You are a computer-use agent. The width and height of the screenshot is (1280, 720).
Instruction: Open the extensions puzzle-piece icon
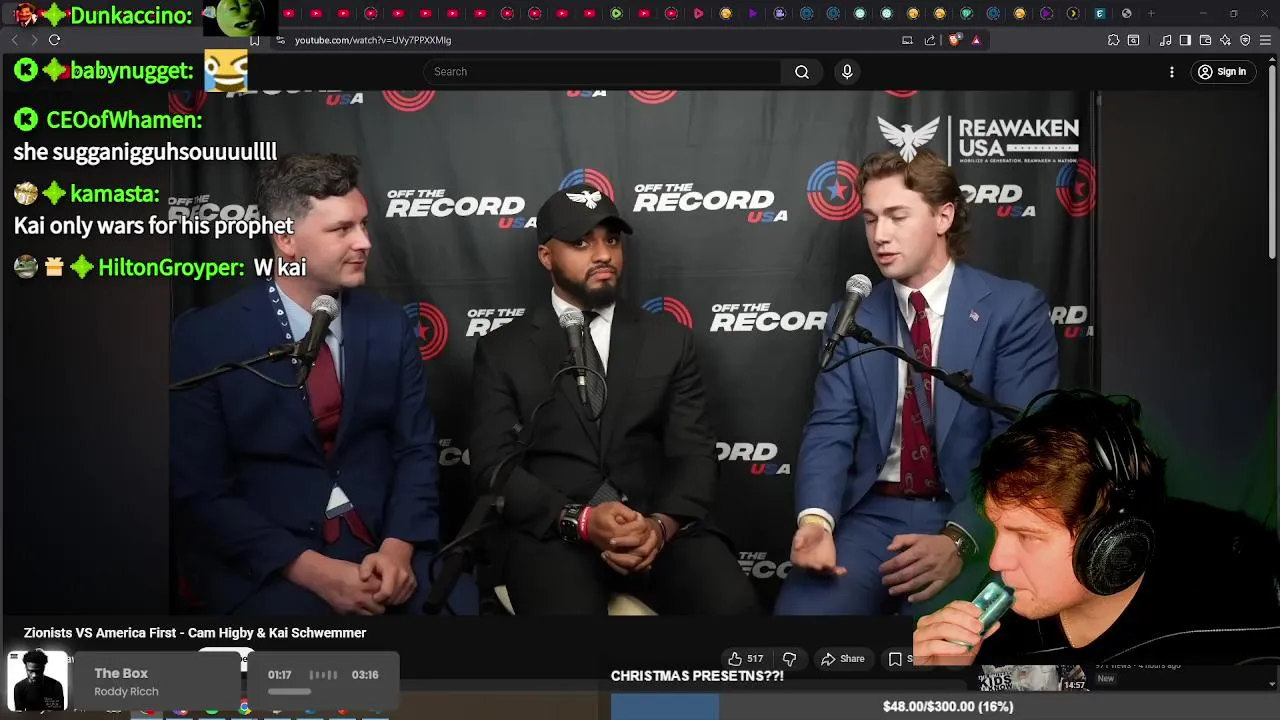click(x=1113, y=40)
